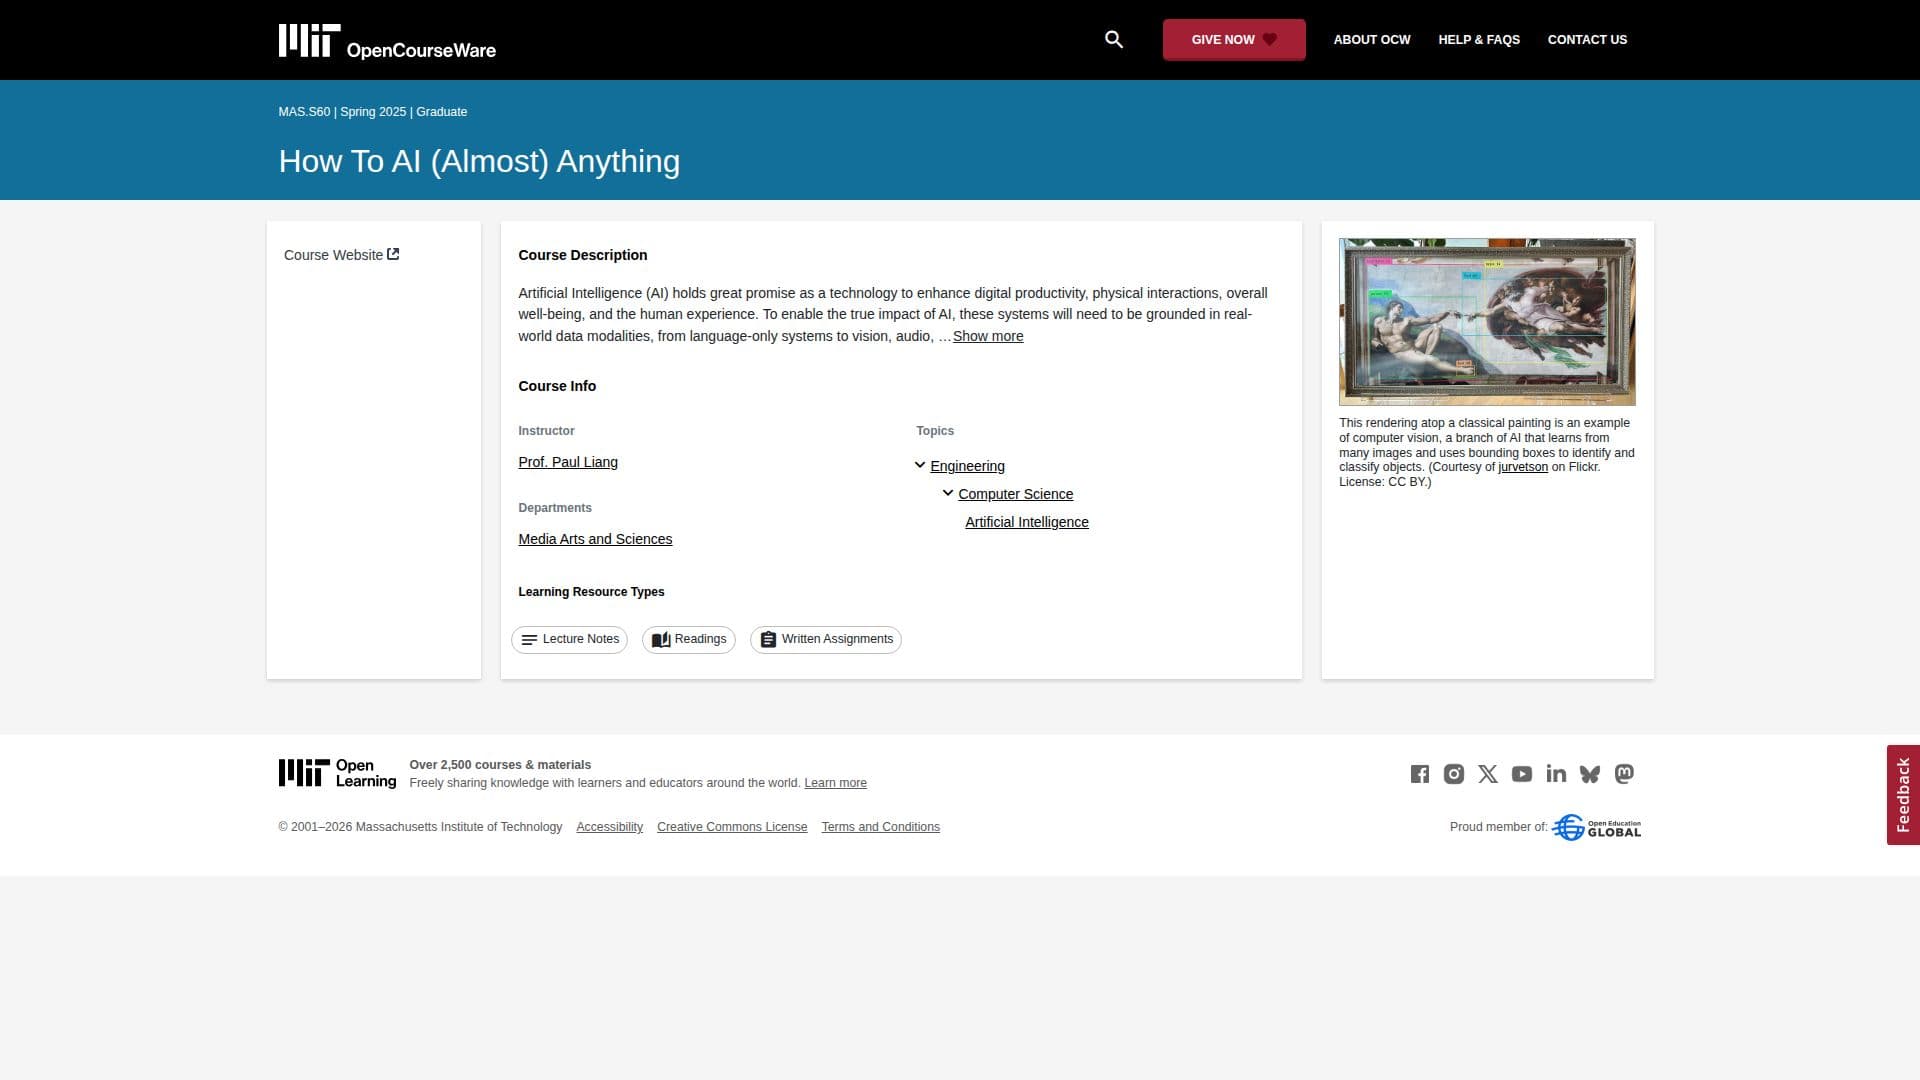Screen dimensions: 1920x1080
Task: Open the Instagram social icon
Action: coord(1453,774)
